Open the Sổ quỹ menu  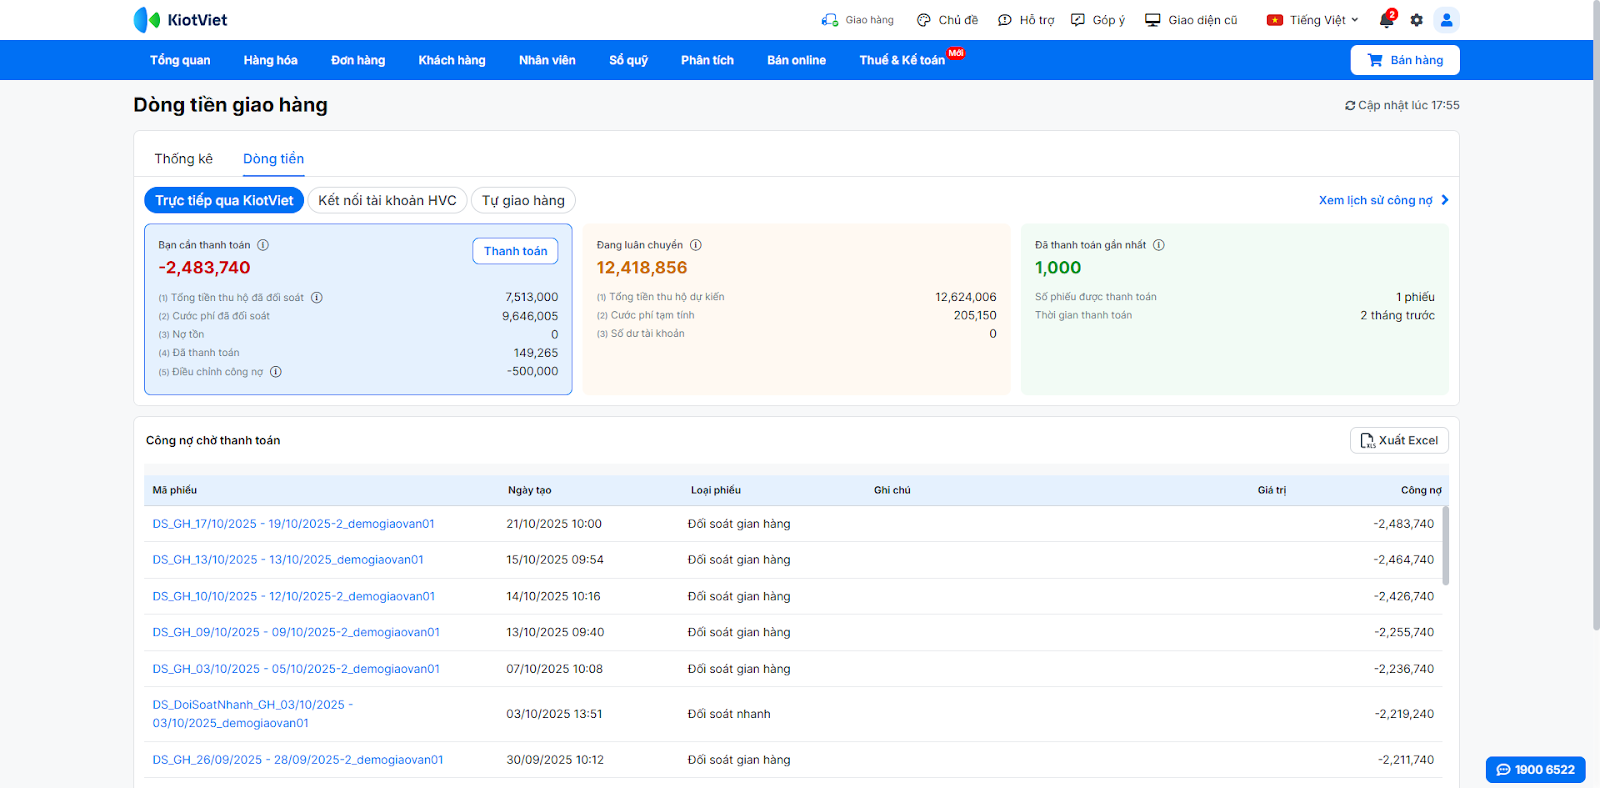tap(628, 60)
